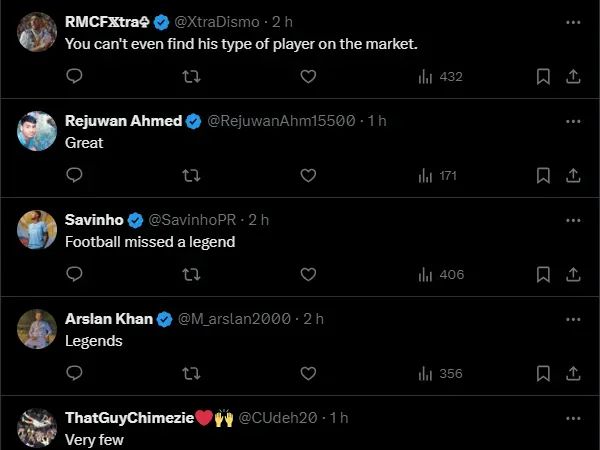Click ThatGuyChimezie's profile avatar
Screen dimensions: 600x450
37,427
